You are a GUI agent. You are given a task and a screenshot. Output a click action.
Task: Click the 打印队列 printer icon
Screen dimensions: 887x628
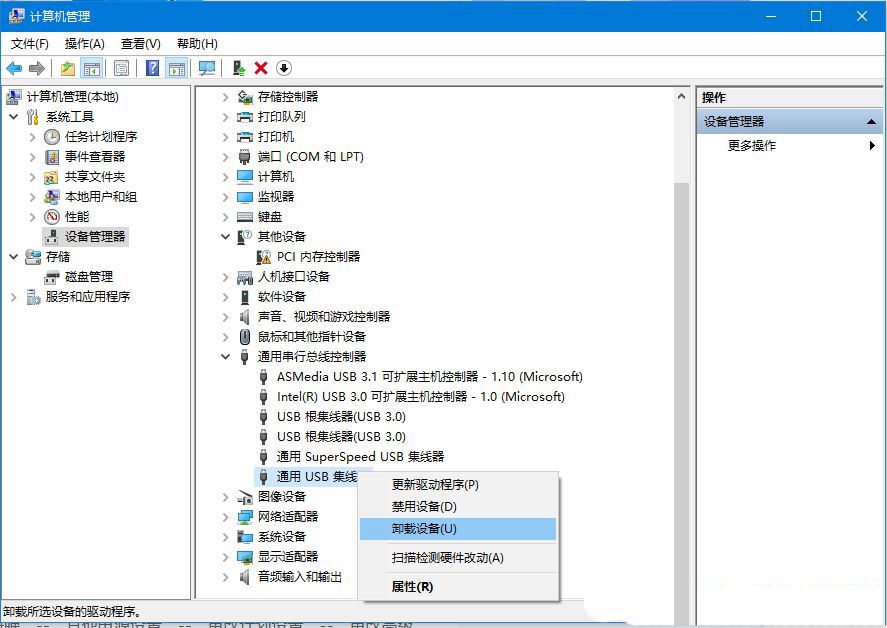click(x=245, y=117)
